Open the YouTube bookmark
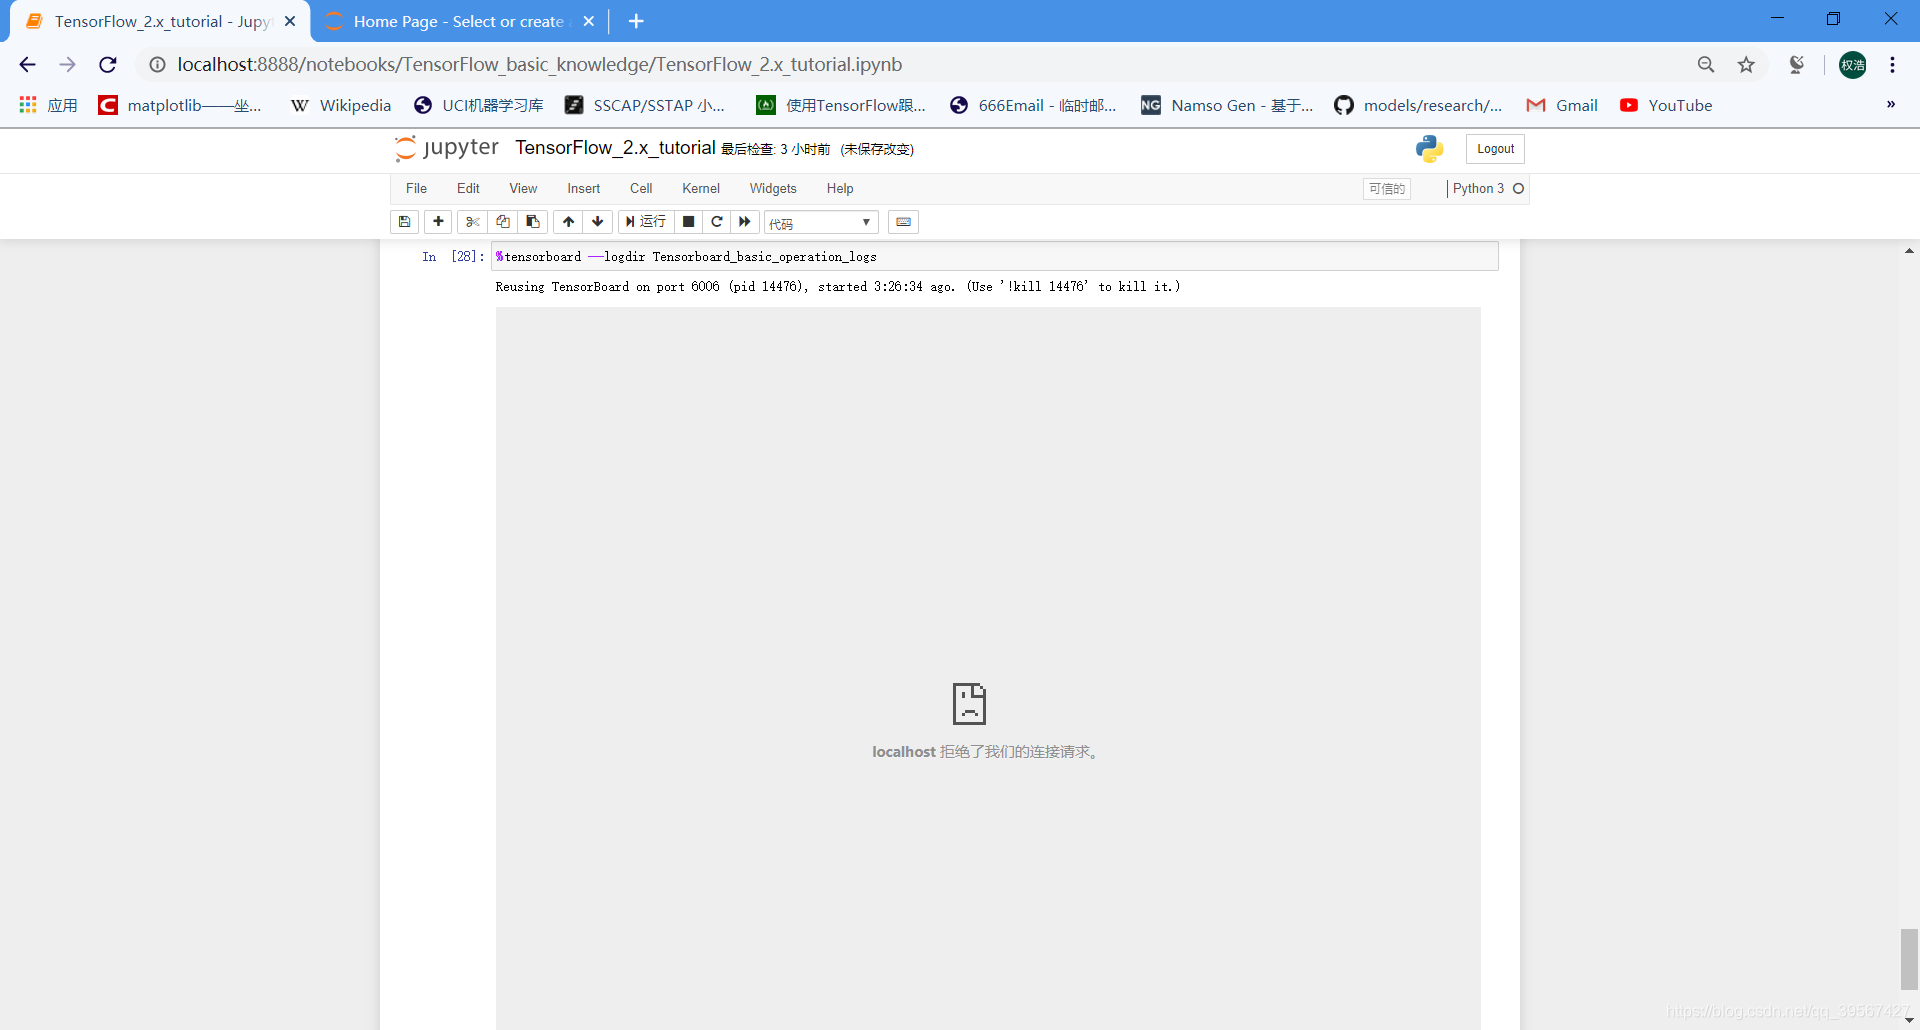The image size is (1920, 1030). (1666, 105)
